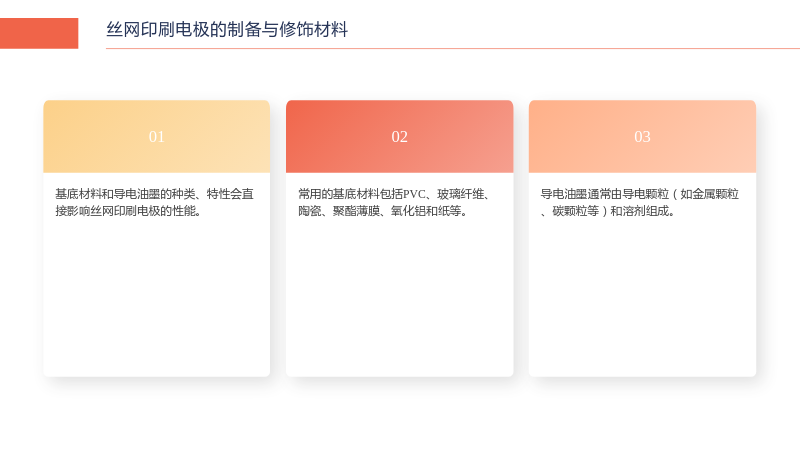Click the line 接影响丝网印刷电极的性能
The height and width of the screenshot is (450, 800).
point(128,211)
